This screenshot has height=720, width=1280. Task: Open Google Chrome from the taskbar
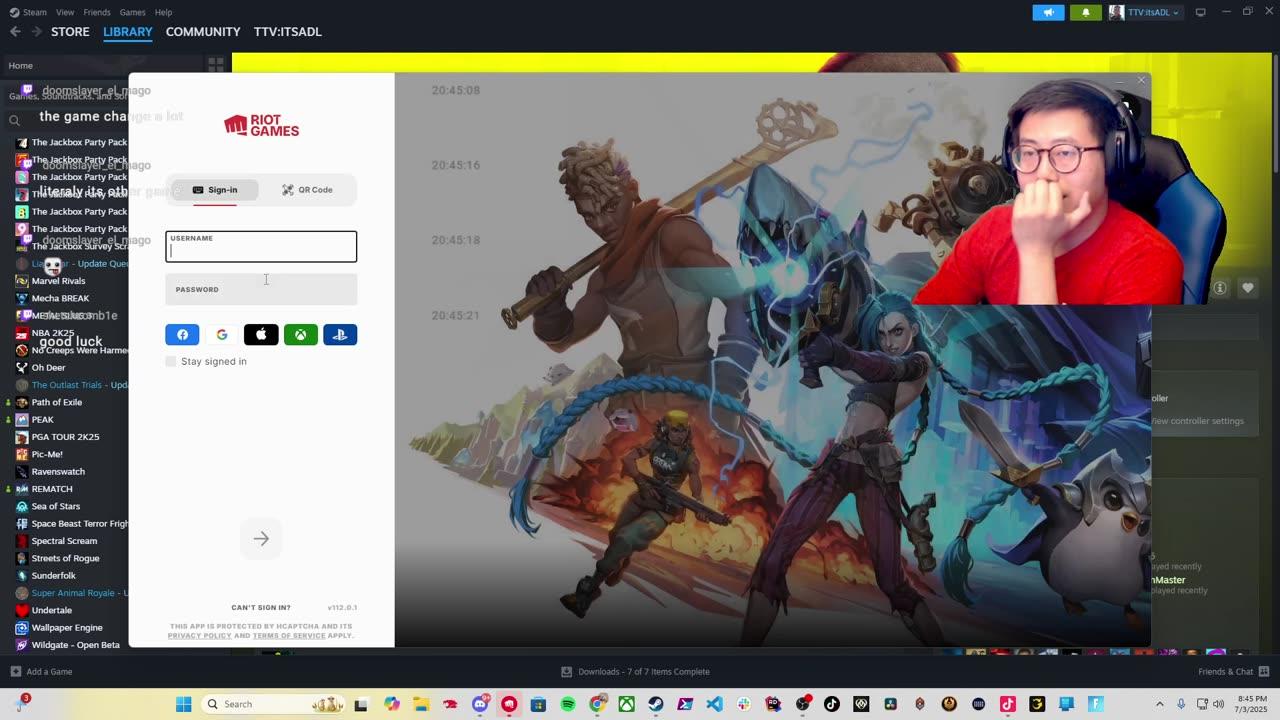click(x=597, y=704)
